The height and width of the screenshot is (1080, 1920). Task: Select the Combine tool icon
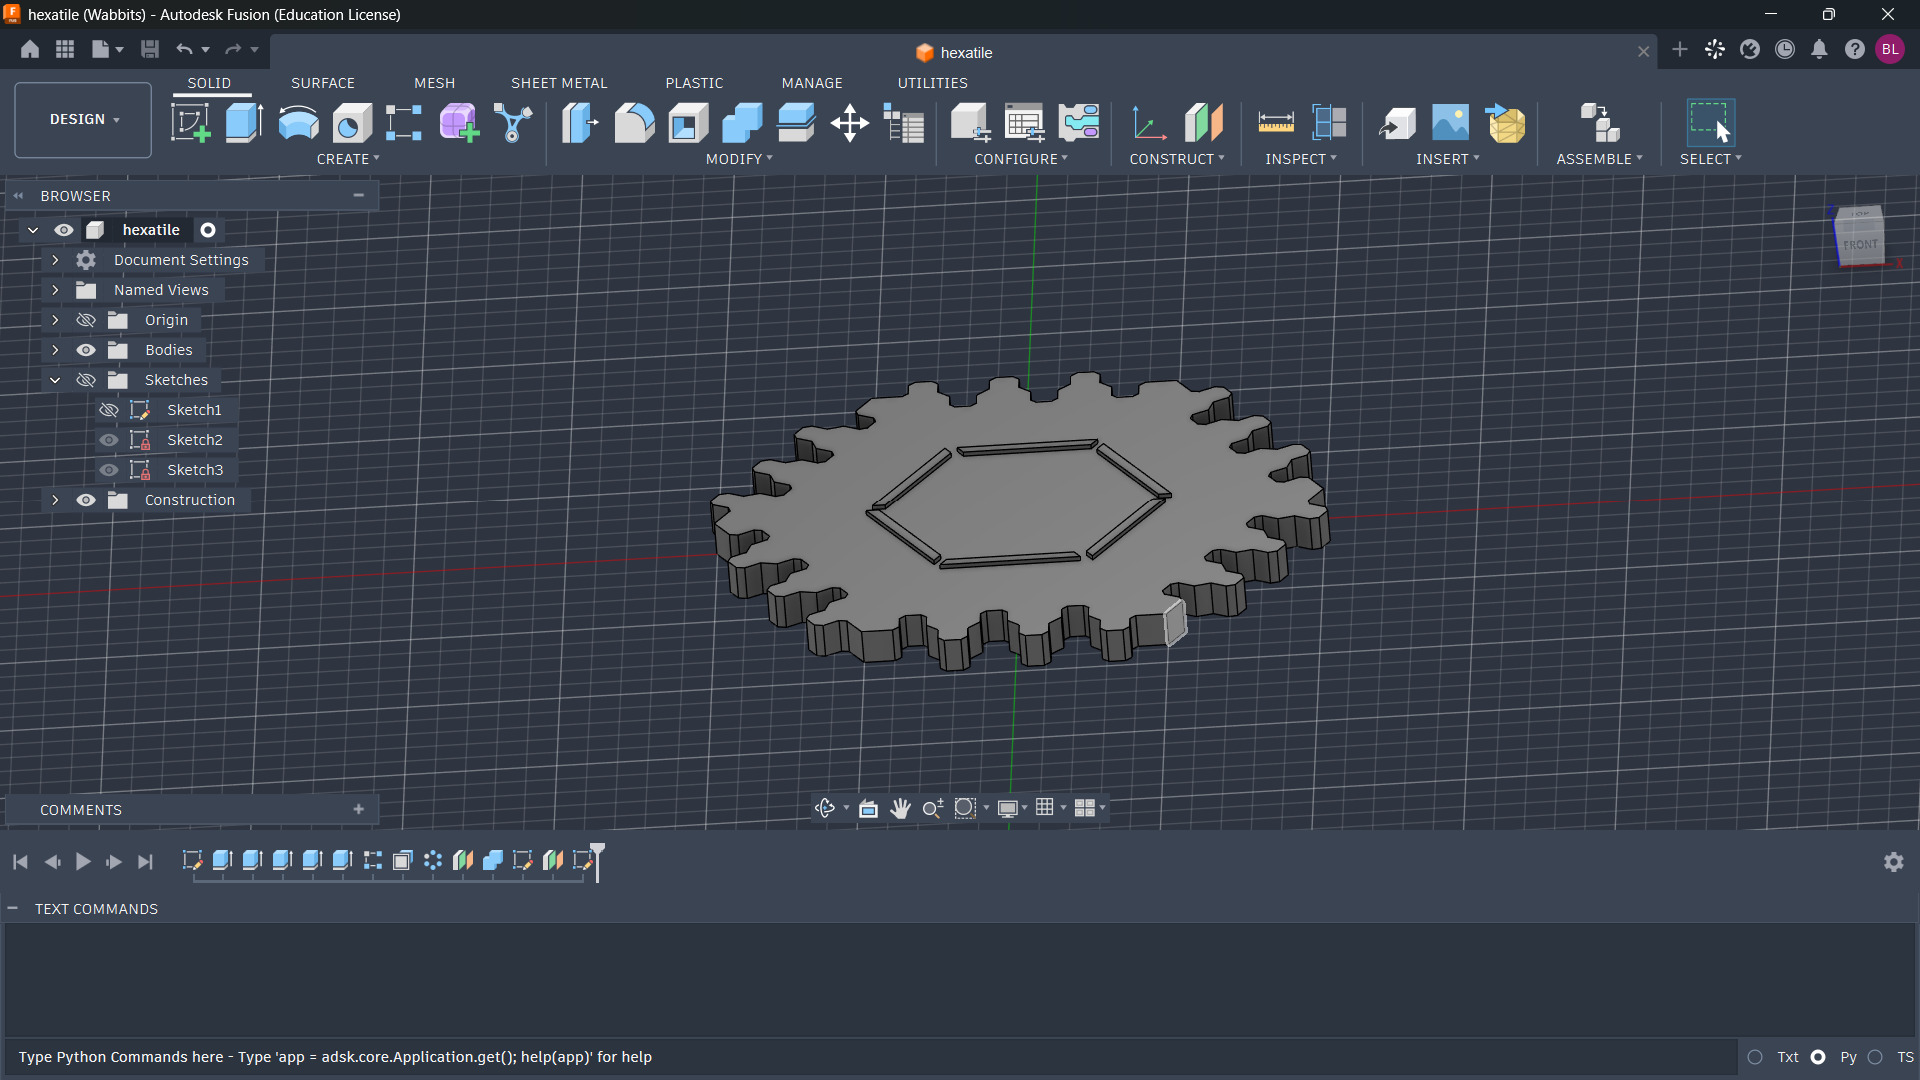[x=742, y=123]
